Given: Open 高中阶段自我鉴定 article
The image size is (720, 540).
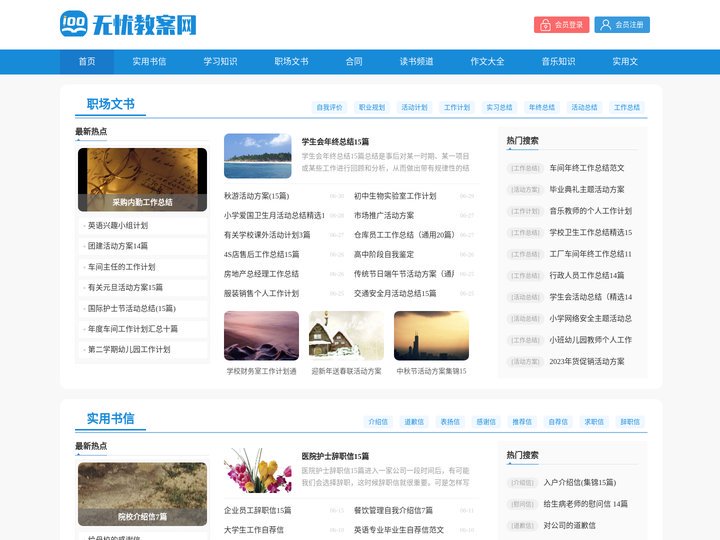Looking at the screenshot, I should coord(384,254).
